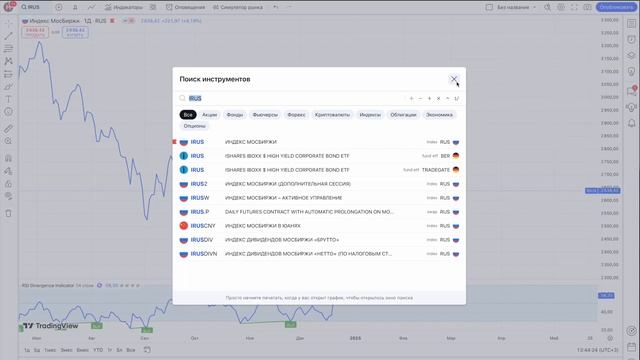This screenshot has width=640, height=360.
Task: Select the ruler measure tool
Action: [x=8, y=128]
